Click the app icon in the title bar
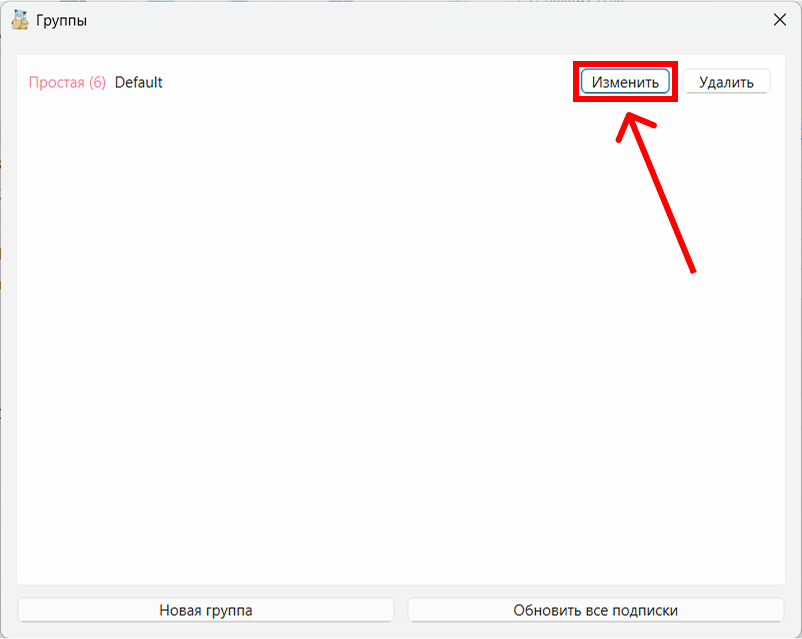 click(19, 20)
